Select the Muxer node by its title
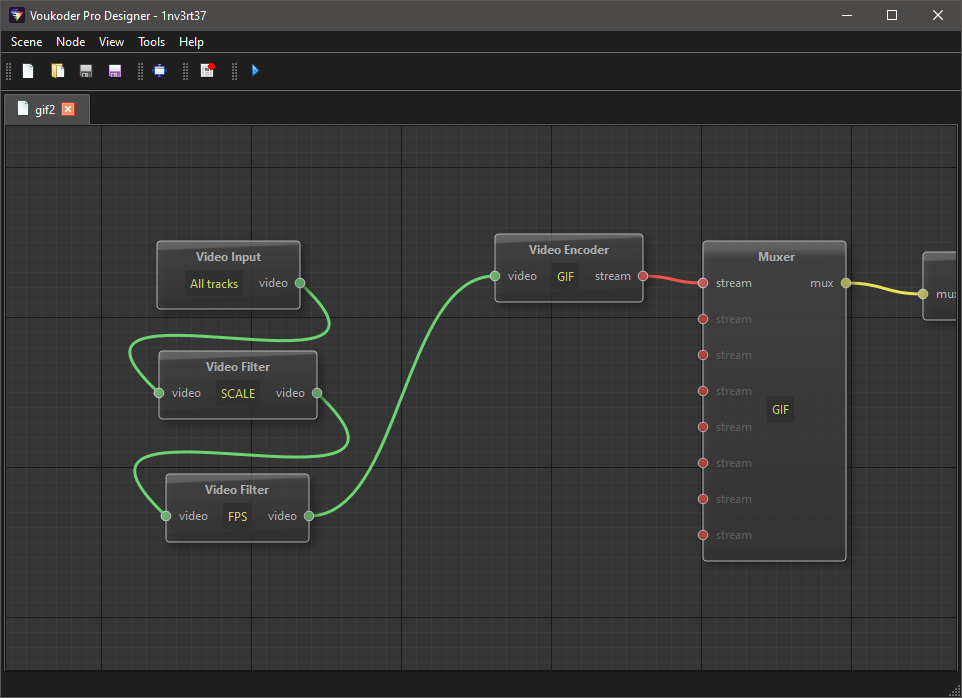The image size is (962, 698). point(776,256)
